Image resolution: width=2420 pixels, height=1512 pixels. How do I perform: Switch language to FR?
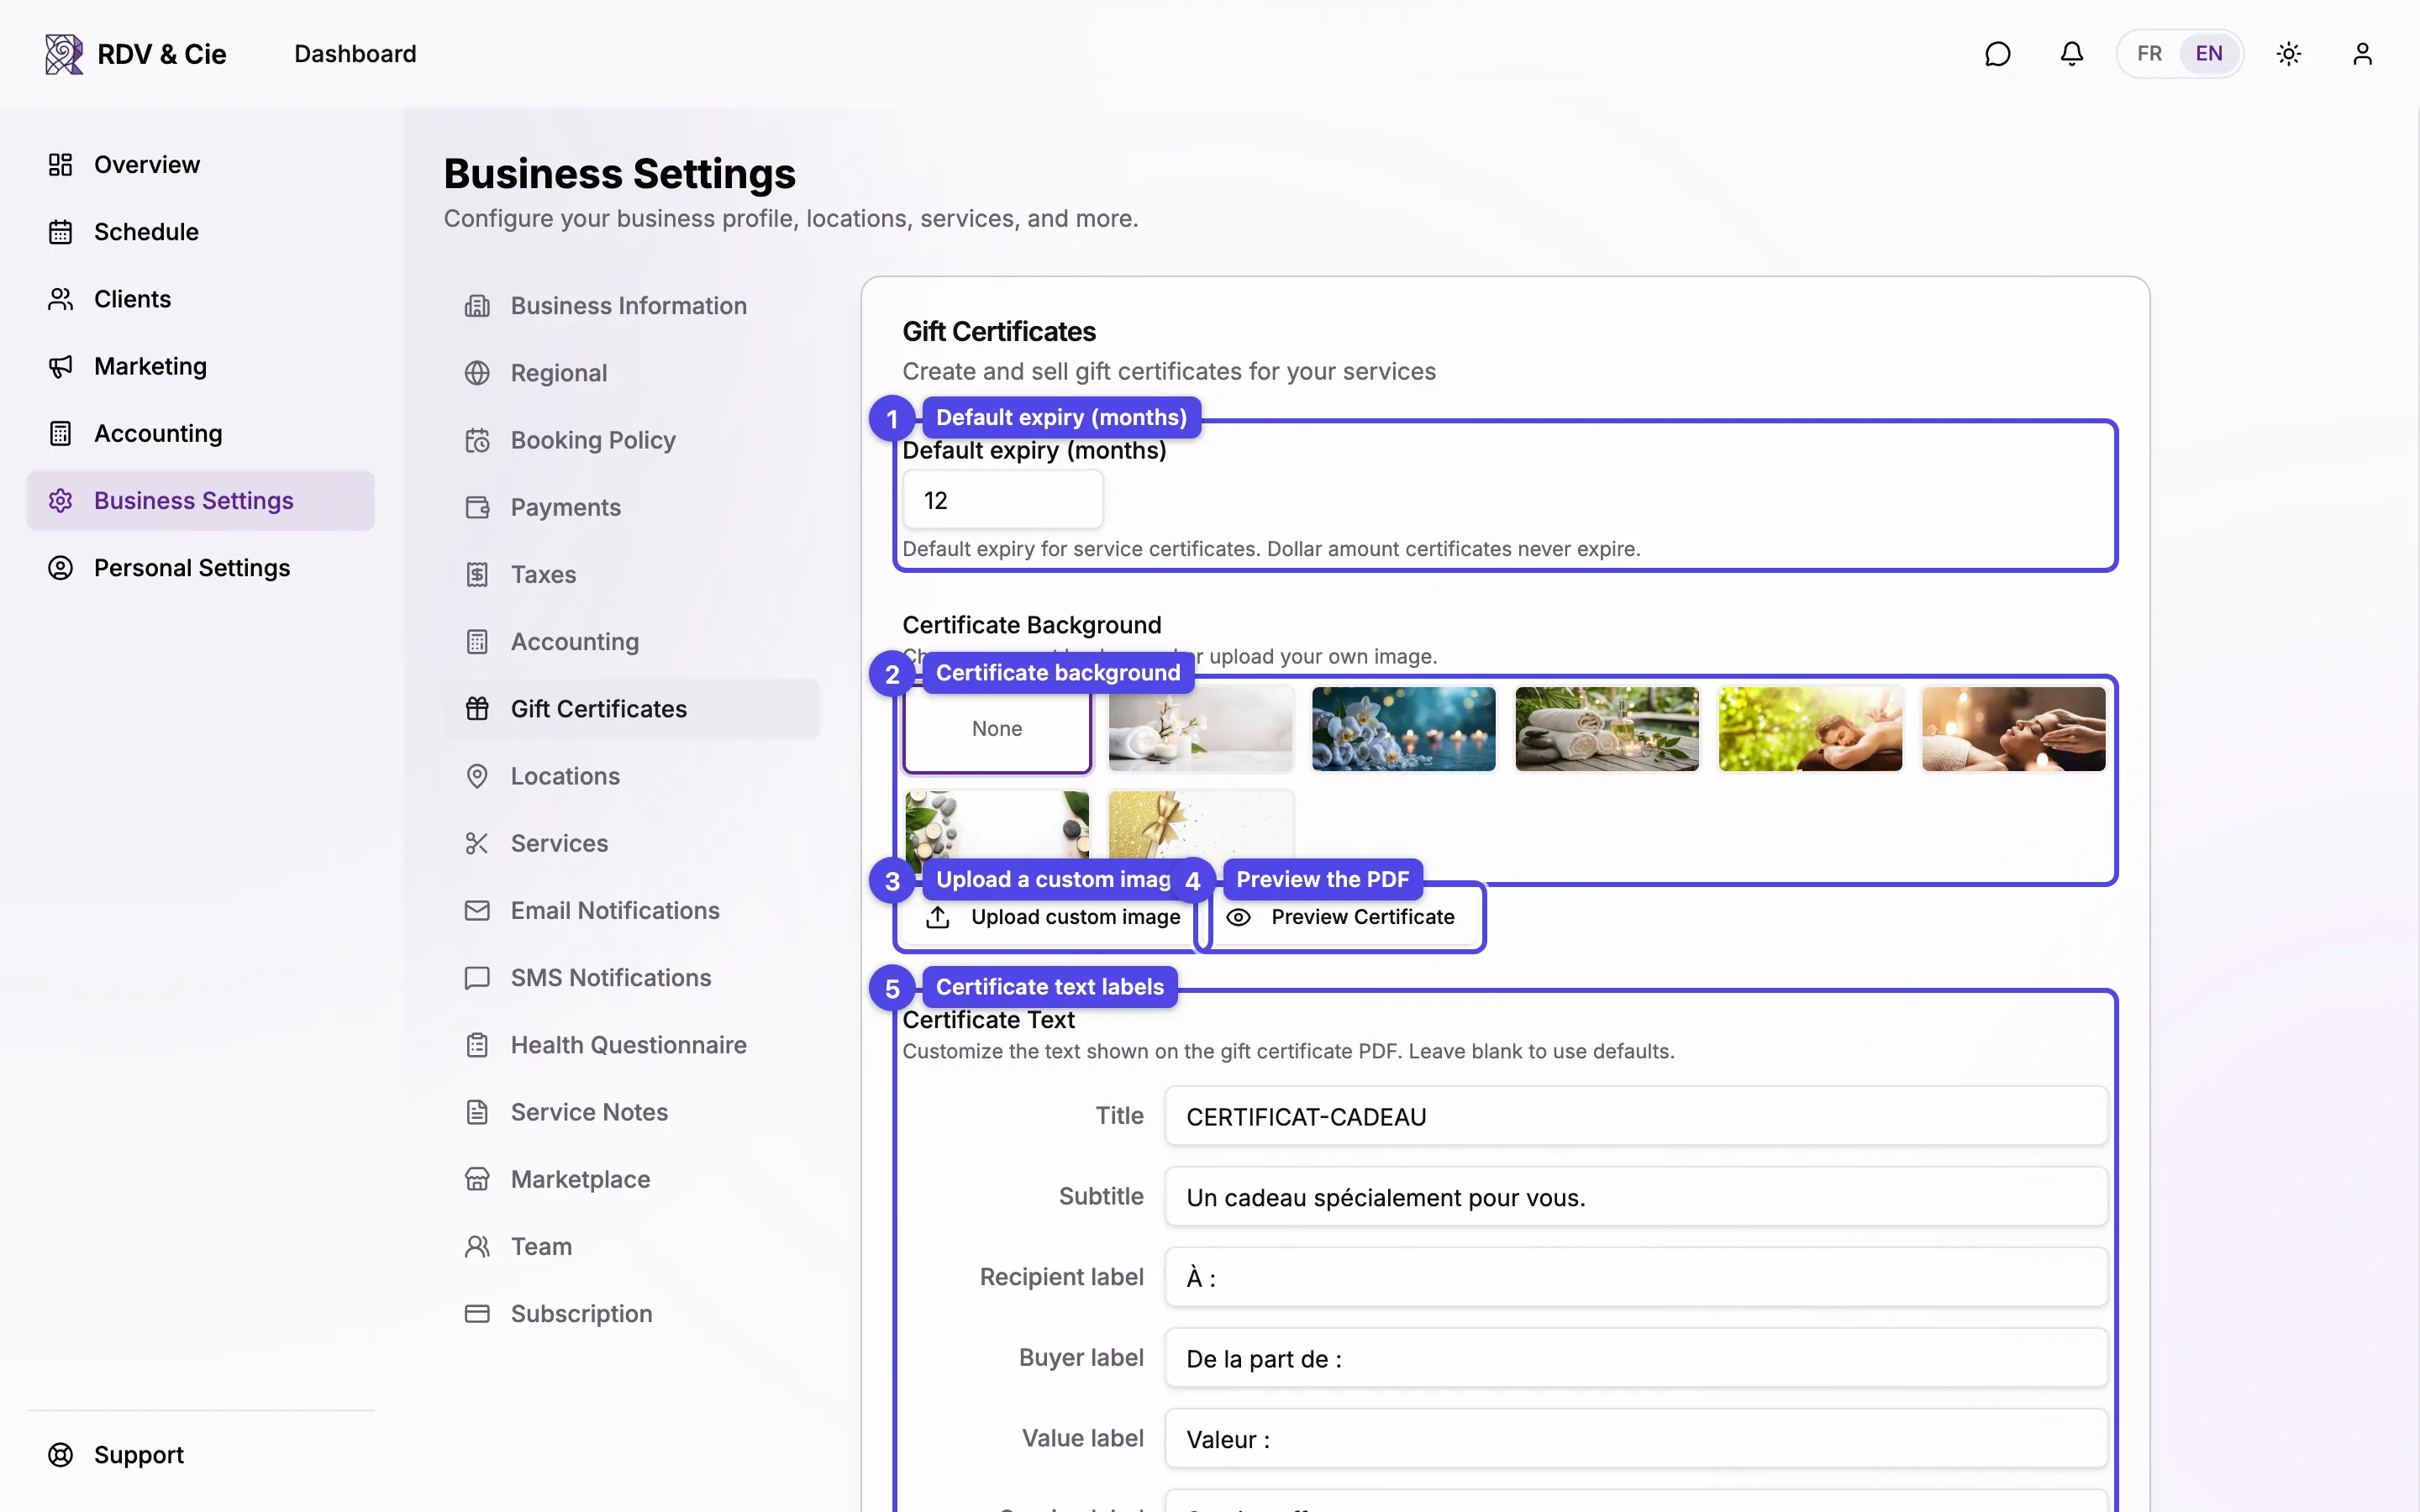(x=2149, y=54)
